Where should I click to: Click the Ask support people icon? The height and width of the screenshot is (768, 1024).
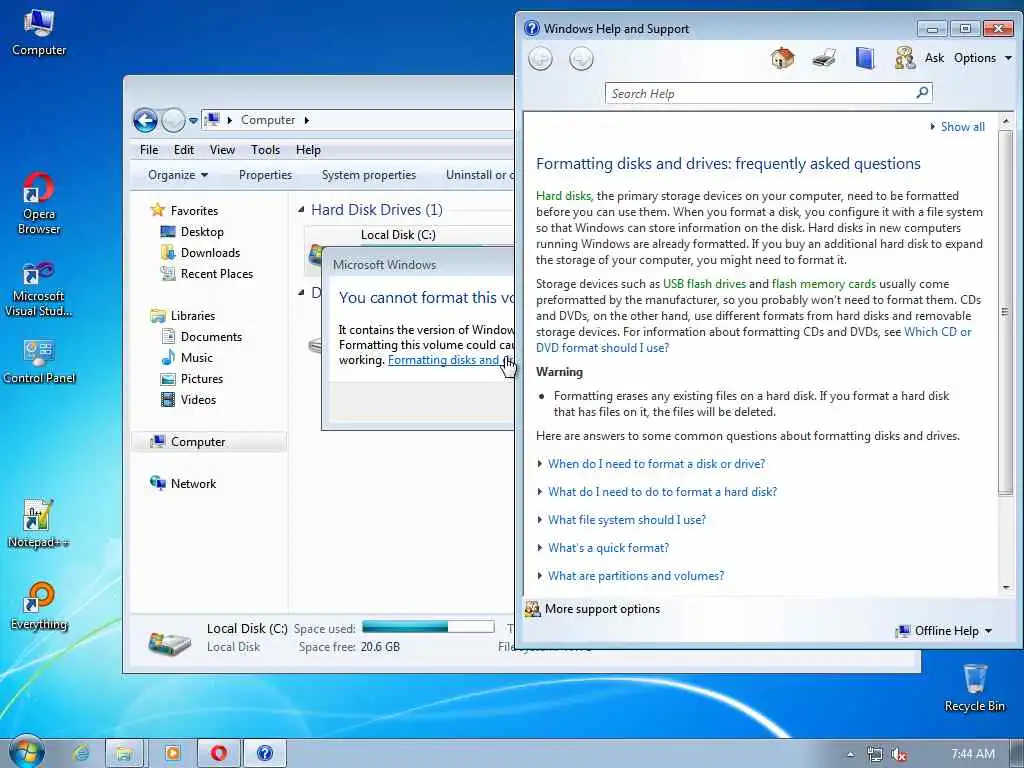(x=904, y=58)
